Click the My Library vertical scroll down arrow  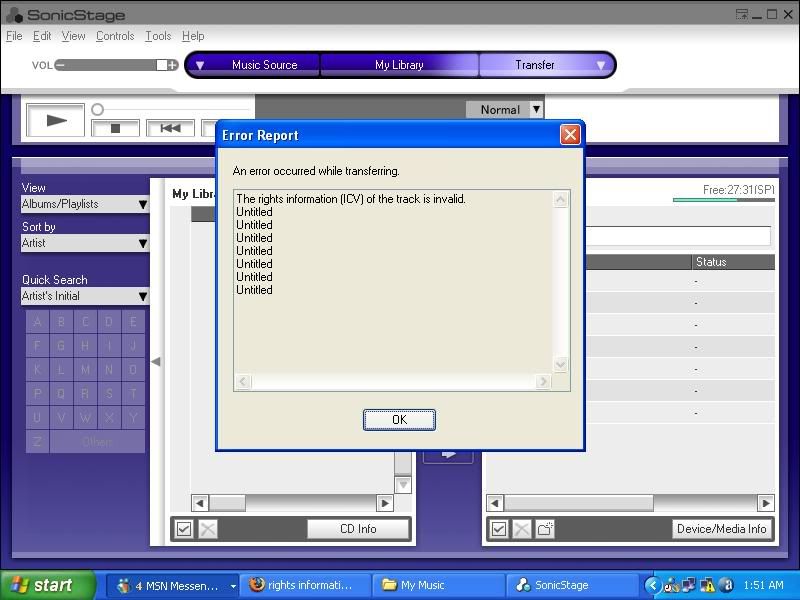403,484
